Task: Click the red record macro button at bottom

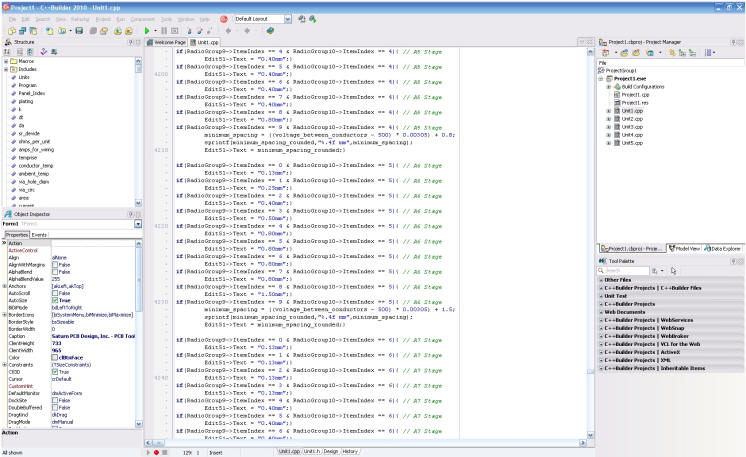Action: pos(157,452)
